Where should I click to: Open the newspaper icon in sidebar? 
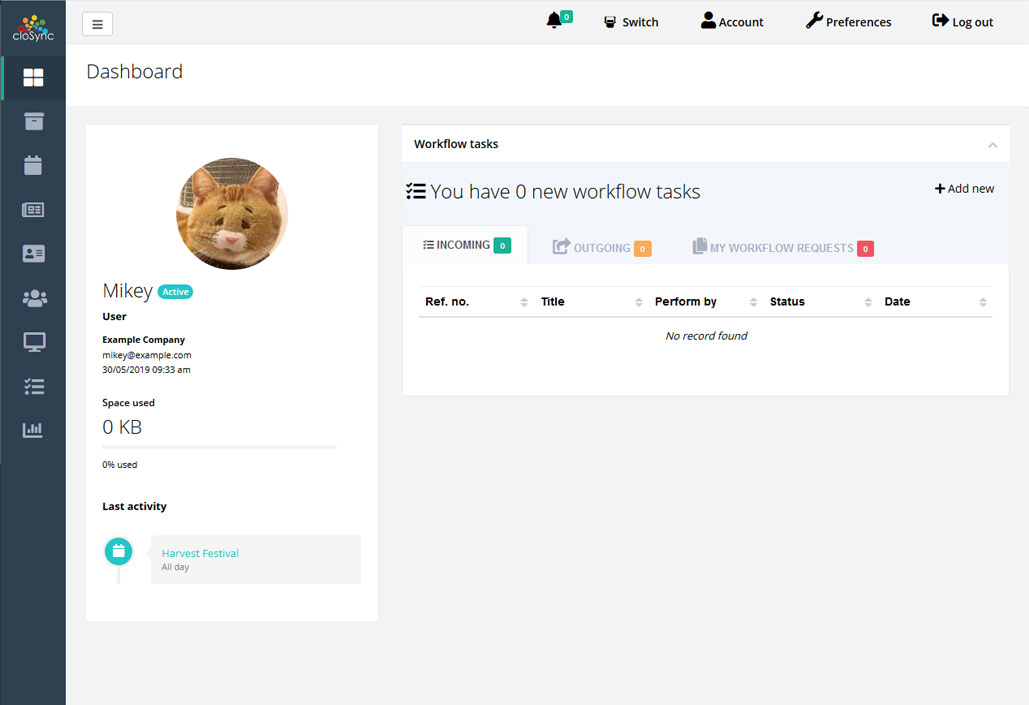tap(33, 210)
